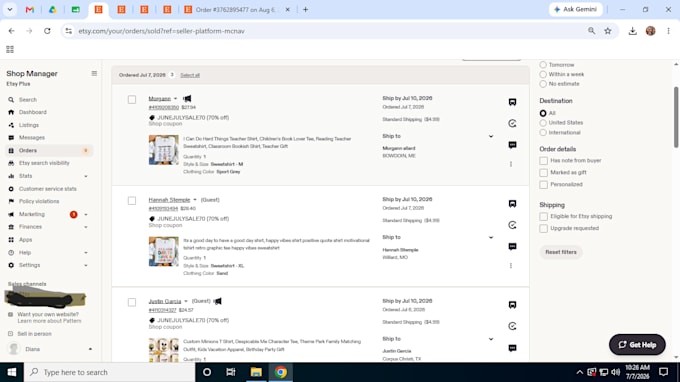The width and height of the screenshot is (680, 382).
Task: Select the Within a week filter
Action: (x=543, y=75)
